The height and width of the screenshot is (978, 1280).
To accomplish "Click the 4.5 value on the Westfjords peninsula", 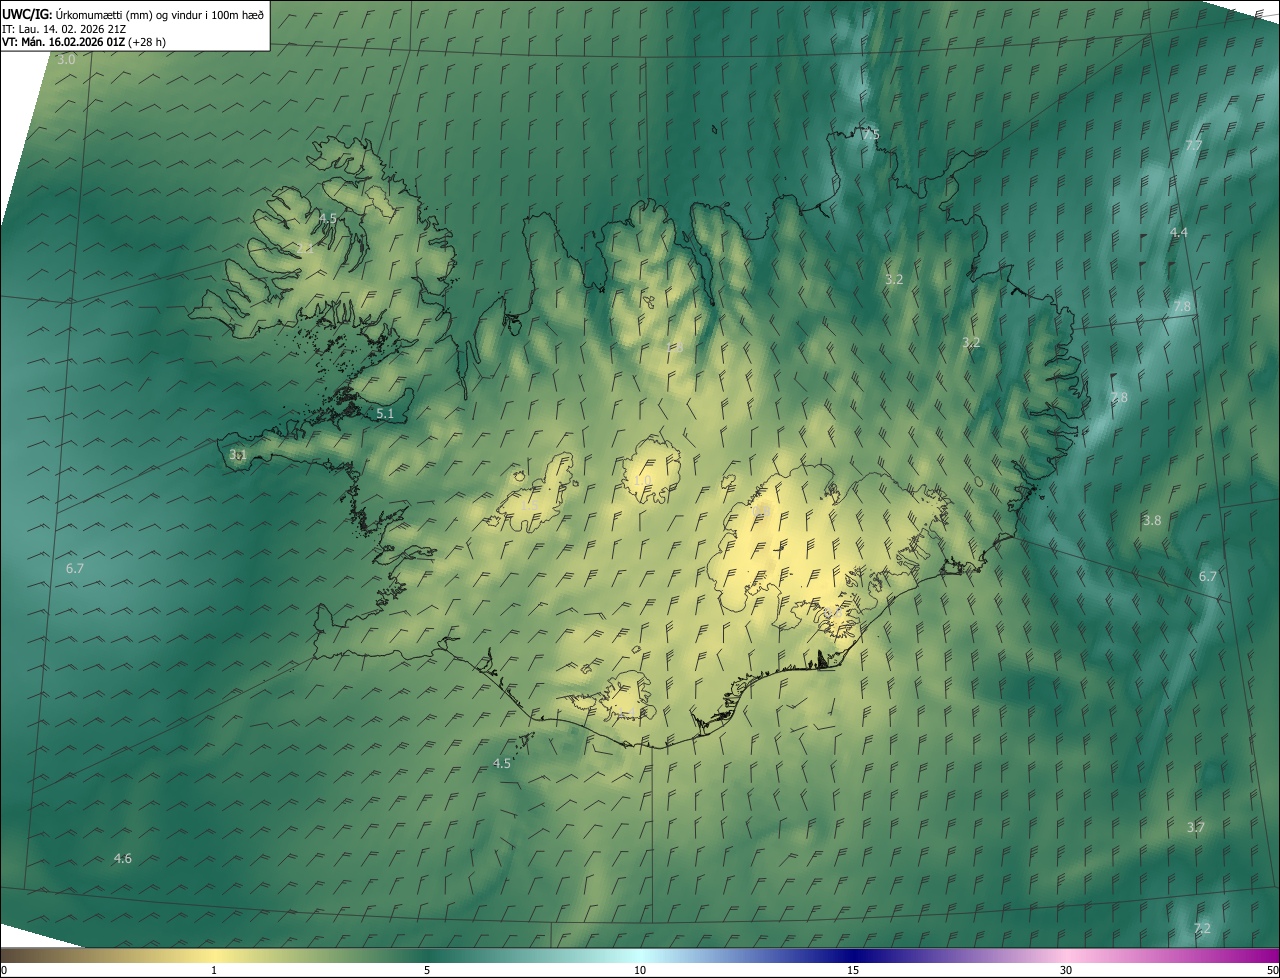I will (x=328, y=218).
